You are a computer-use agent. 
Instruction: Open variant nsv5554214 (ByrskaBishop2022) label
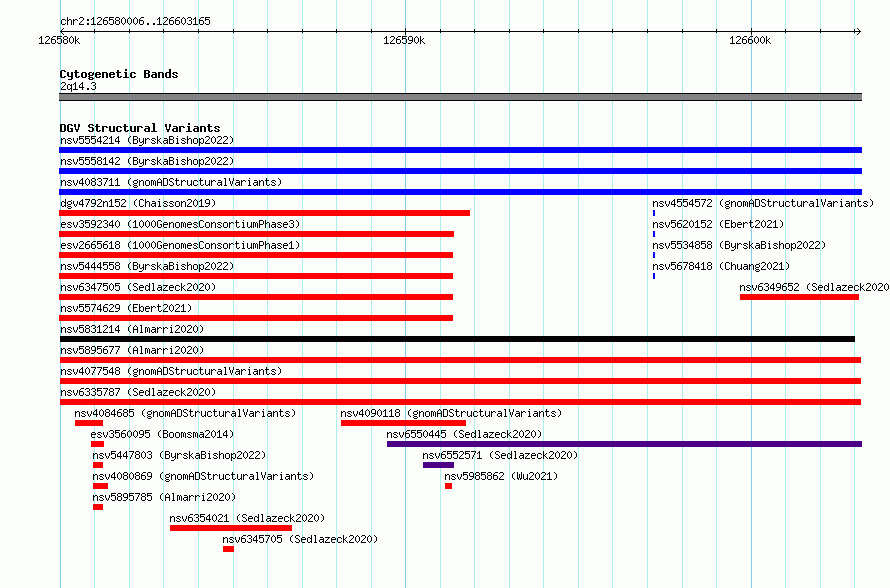coord(147,140)
